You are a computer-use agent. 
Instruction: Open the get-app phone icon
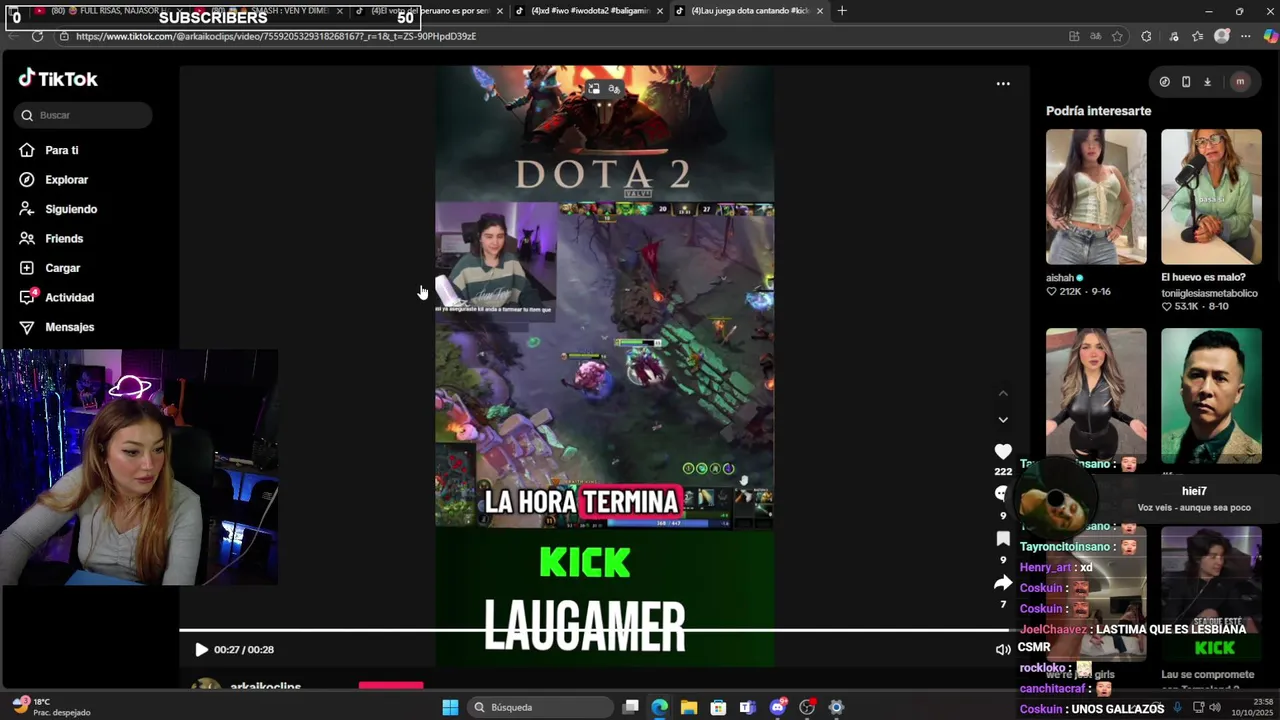[1186, 82]
